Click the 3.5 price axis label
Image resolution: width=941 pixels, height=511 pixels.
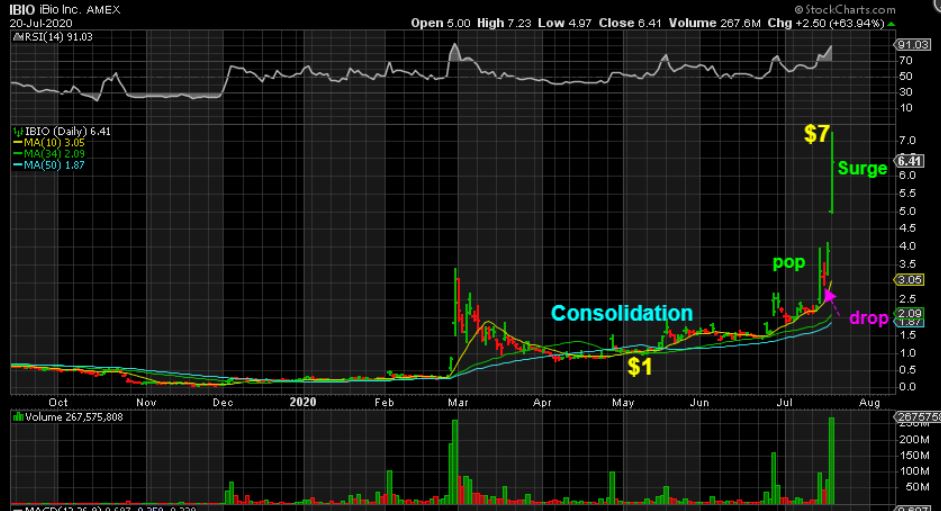907,264
